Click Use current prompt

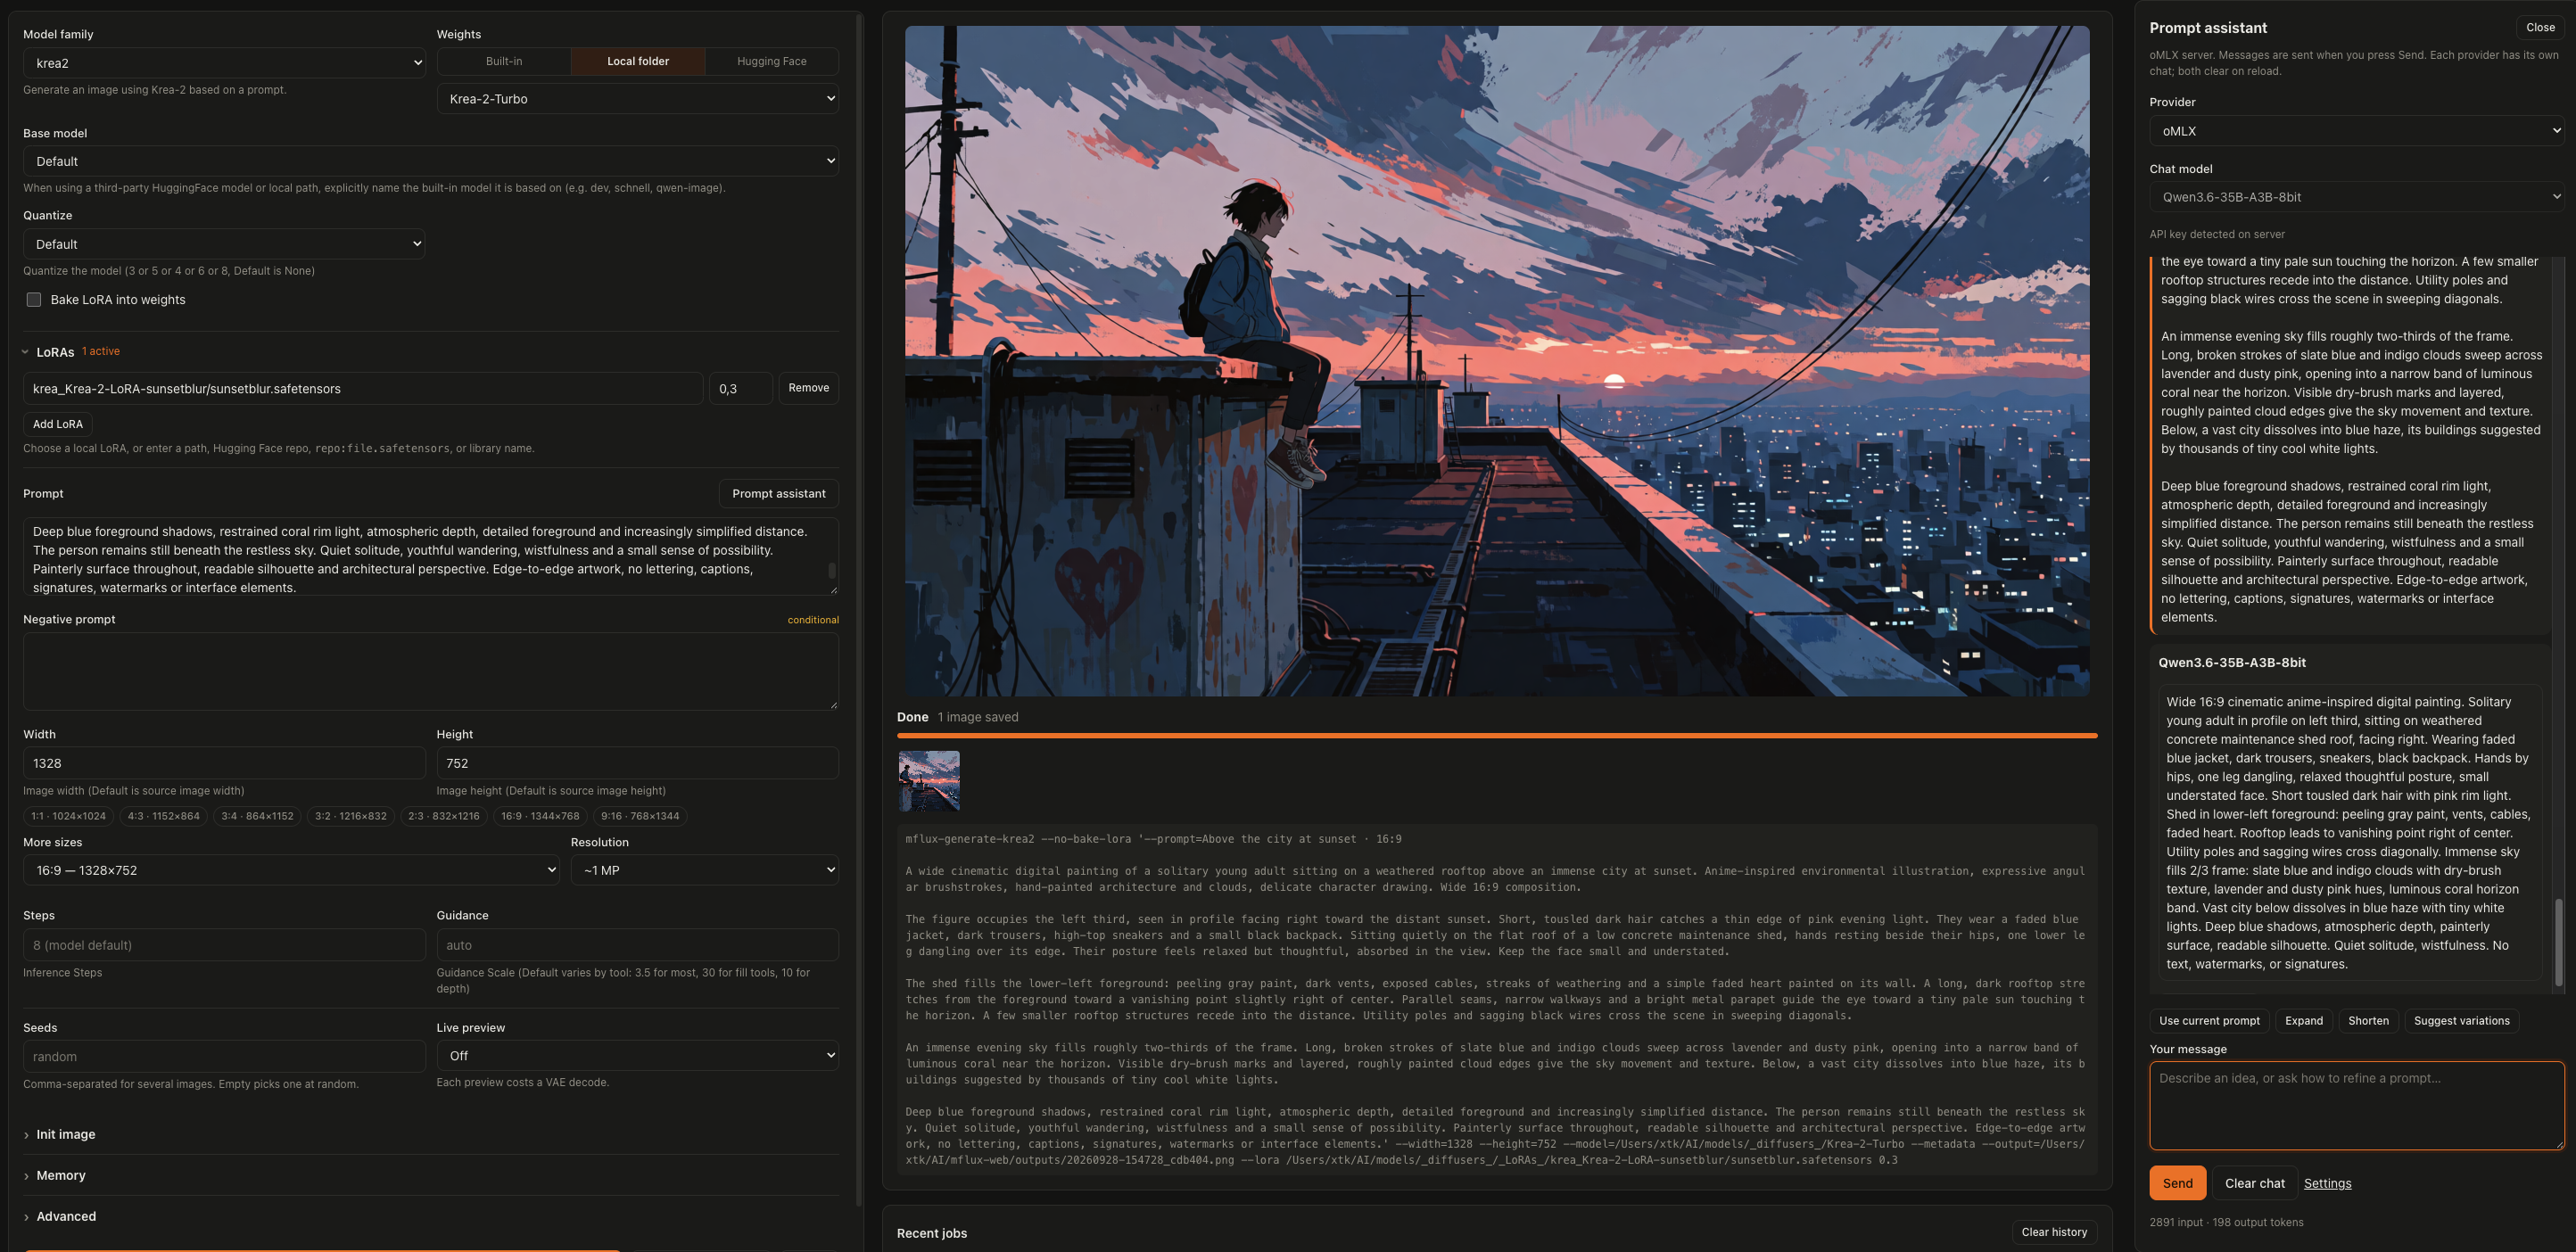2209,1021
